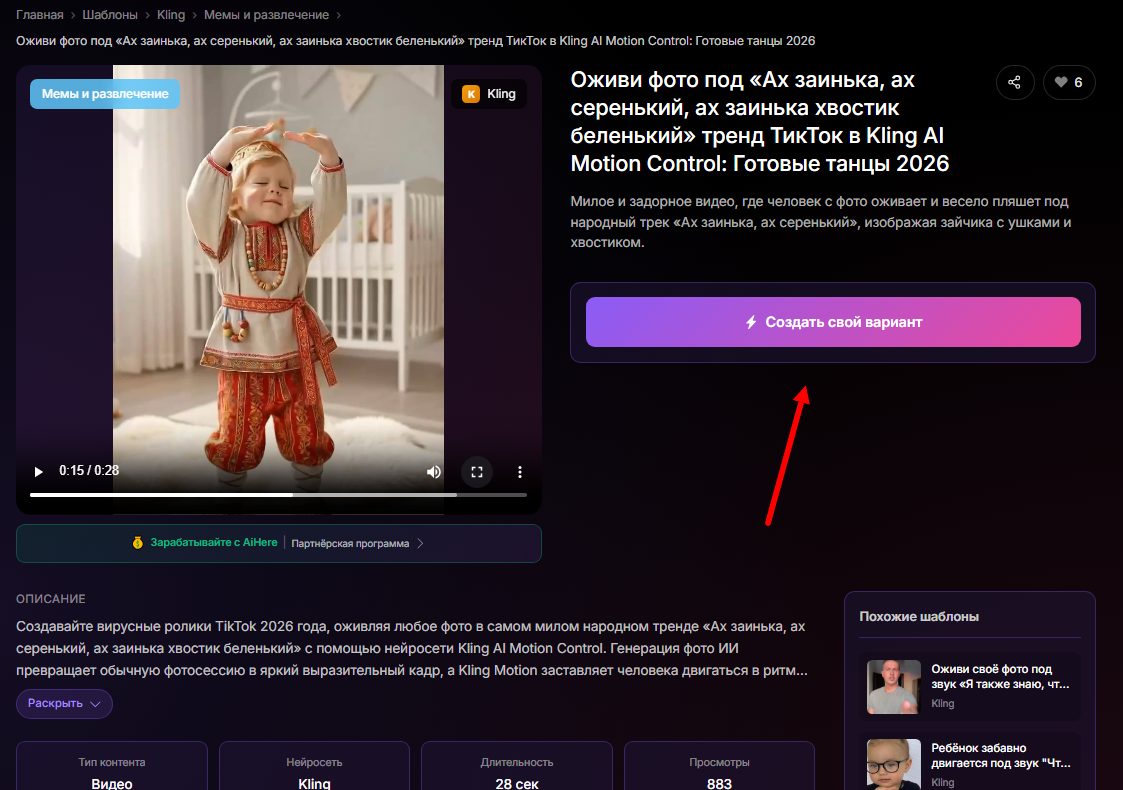Image resolution: width=1123 pixels, height=790 pixels.
Task: Click the chevron after Партнёрская программа
Action: (x=420, y=544)
